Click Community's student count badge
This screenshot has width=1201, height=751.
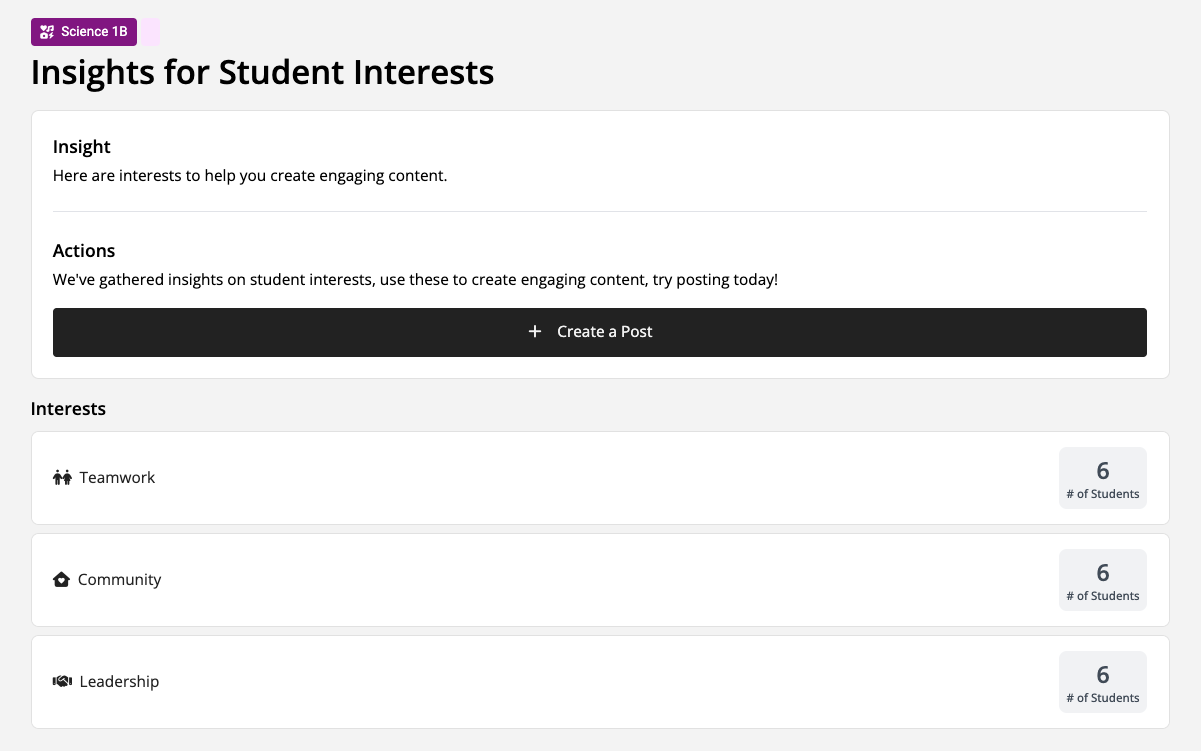click(x=1103, y=580)
